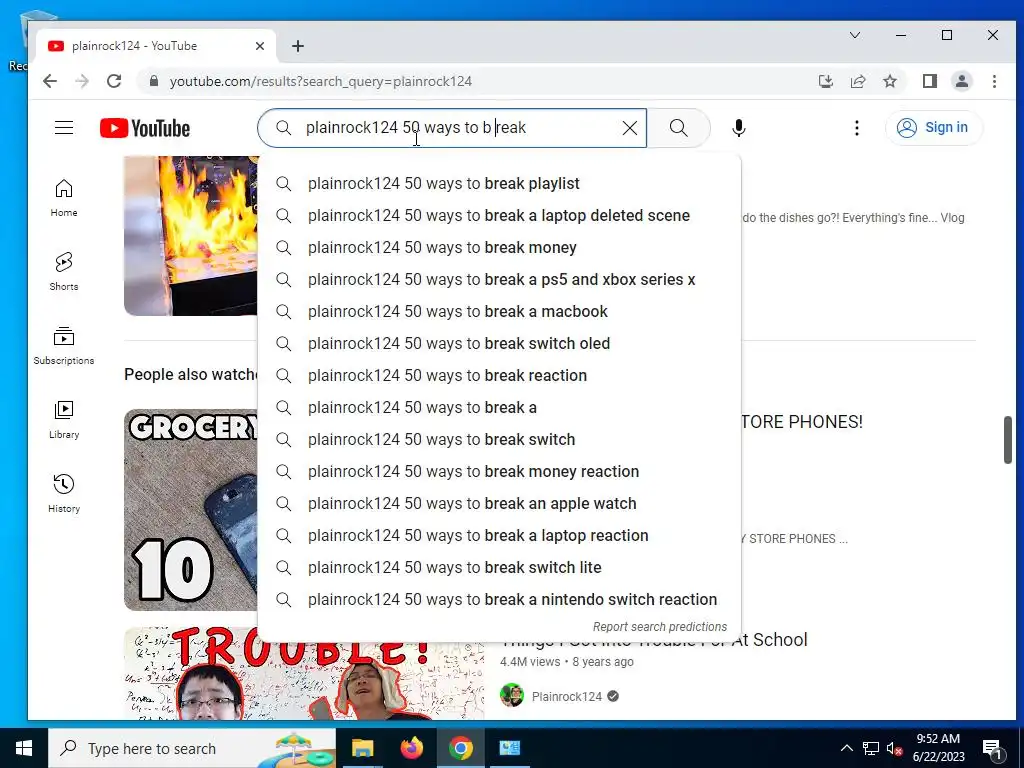The width and height of the screenshot is (1024, 768).
Task: Open the fire video thumbnail
Action: (191, 235)
